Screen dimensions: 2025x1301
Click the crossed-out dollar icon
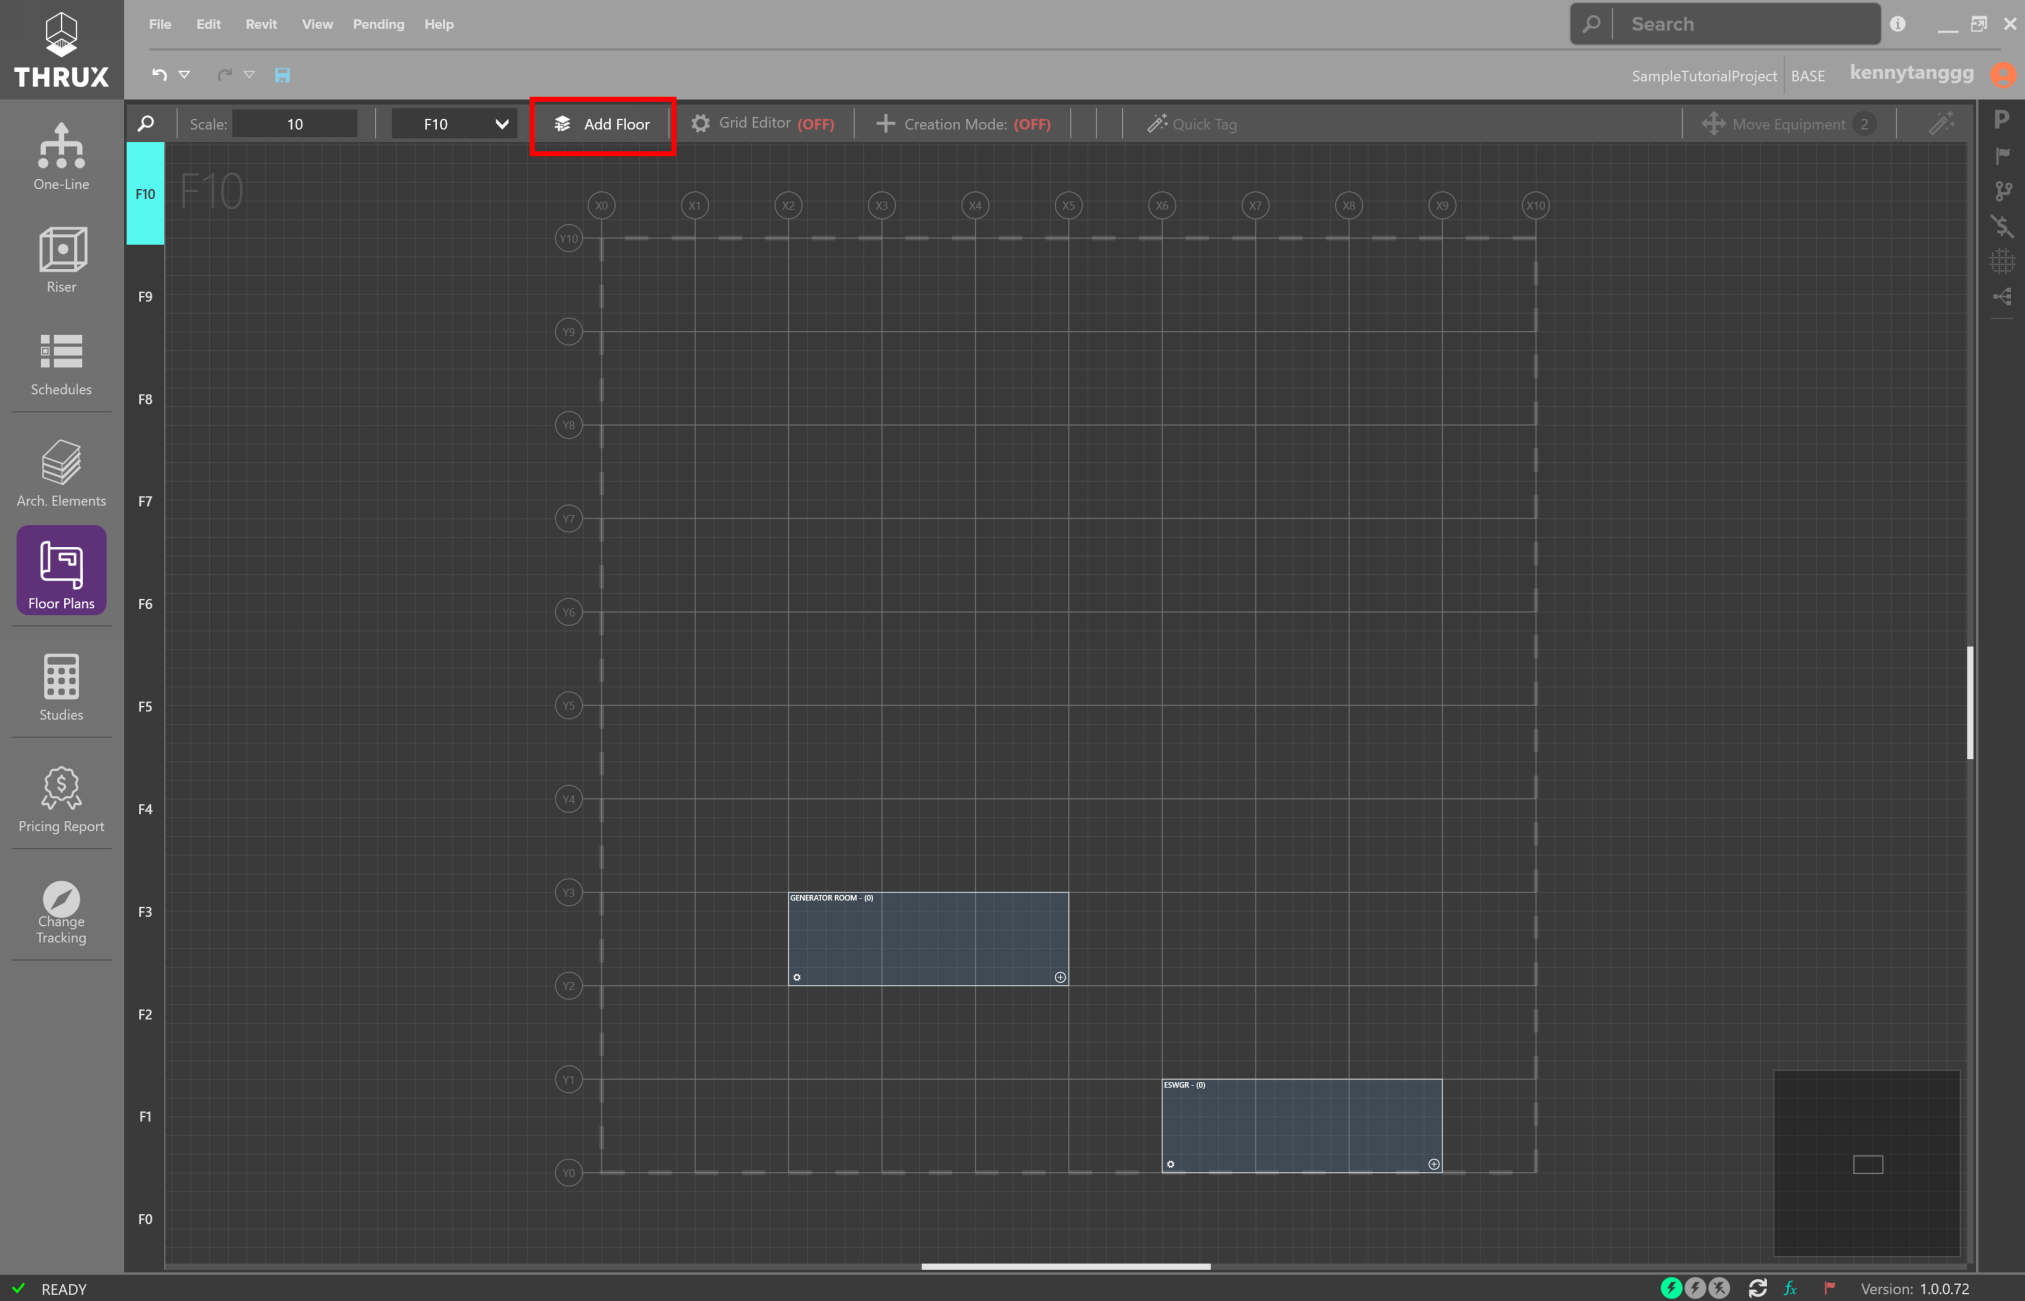coord(2002,226)
